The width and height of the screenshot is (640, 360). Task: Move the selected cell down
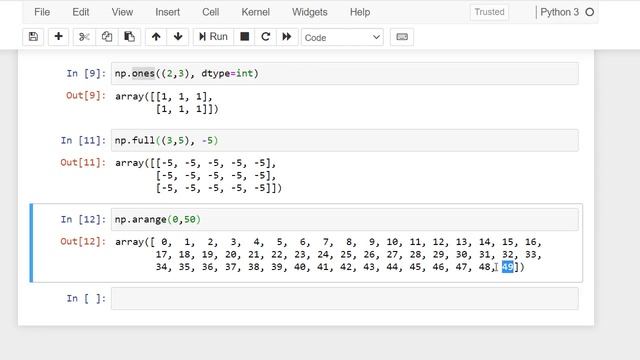(178, 37)
